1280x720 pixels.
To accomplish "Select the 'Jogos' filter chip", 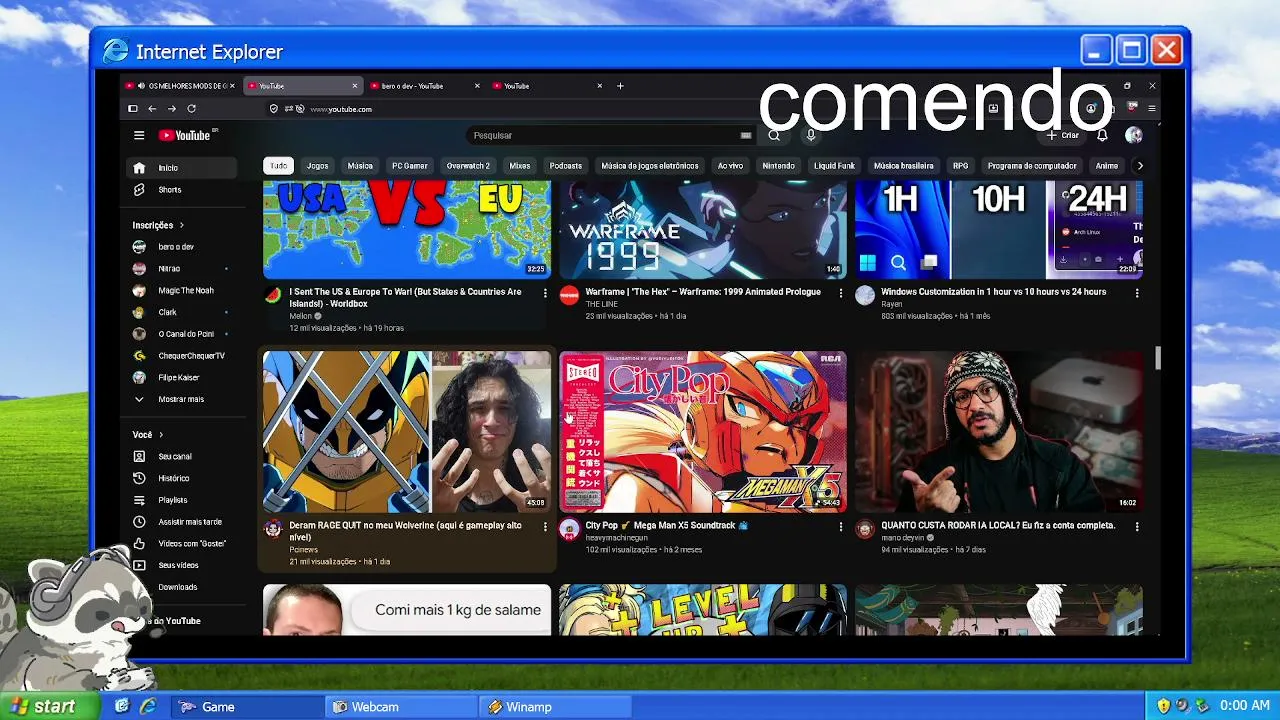I will tap(318, 166).
